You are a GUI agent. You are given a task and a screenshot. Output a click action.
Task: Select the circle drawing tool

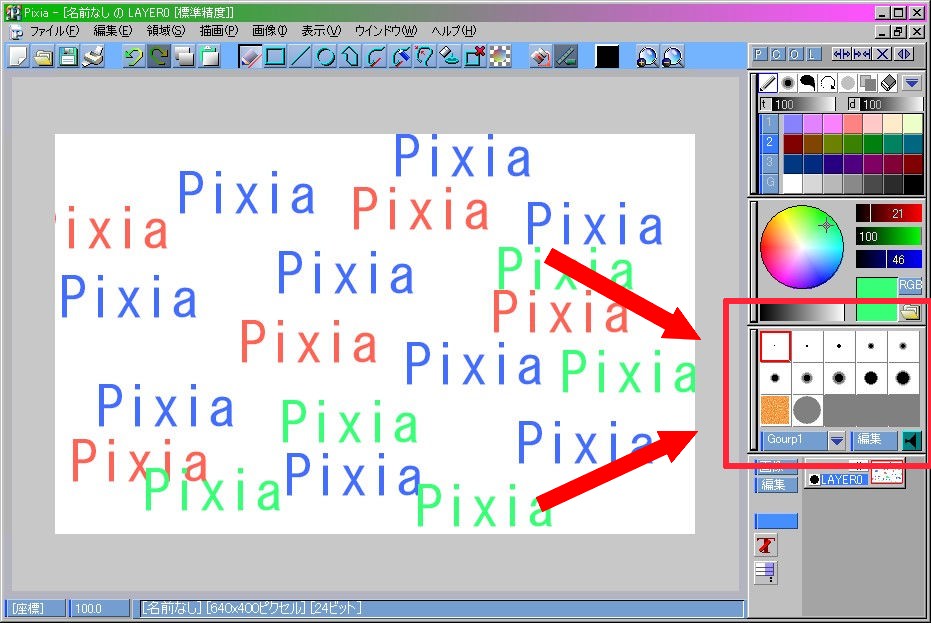pos(325,57)
